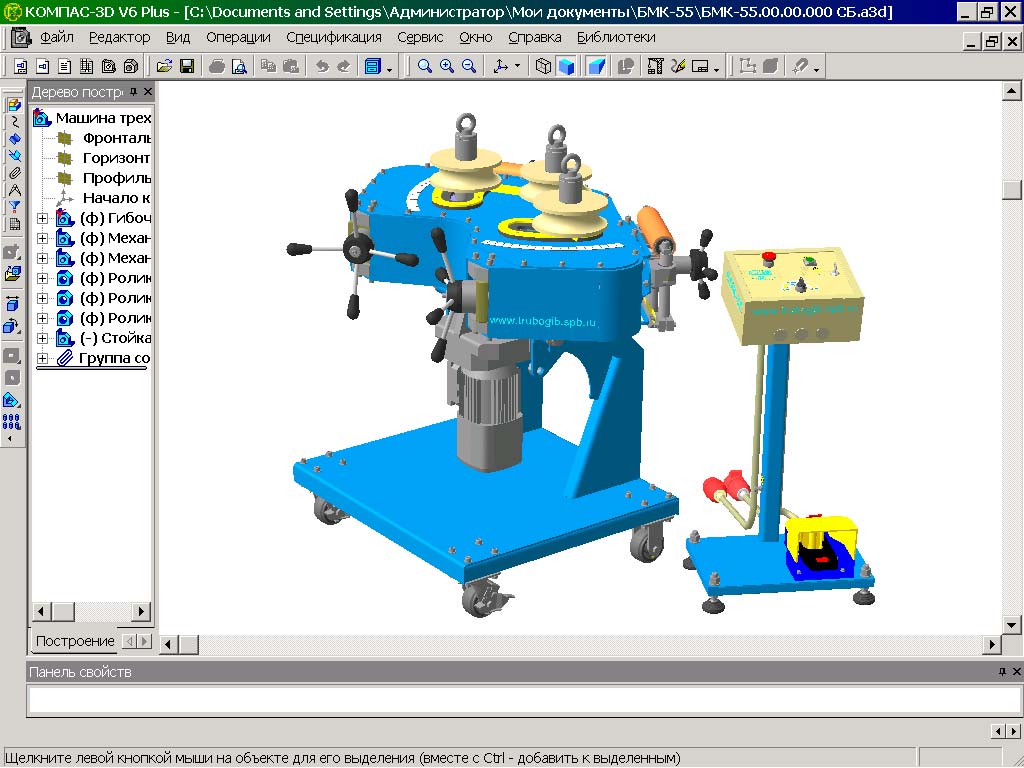Image resolution: width=1024 pixels, height=768 pixels.
Task: Select the paperclip mates tool in left toolbar
Action: pyautogui.click(x=14, y=173)
